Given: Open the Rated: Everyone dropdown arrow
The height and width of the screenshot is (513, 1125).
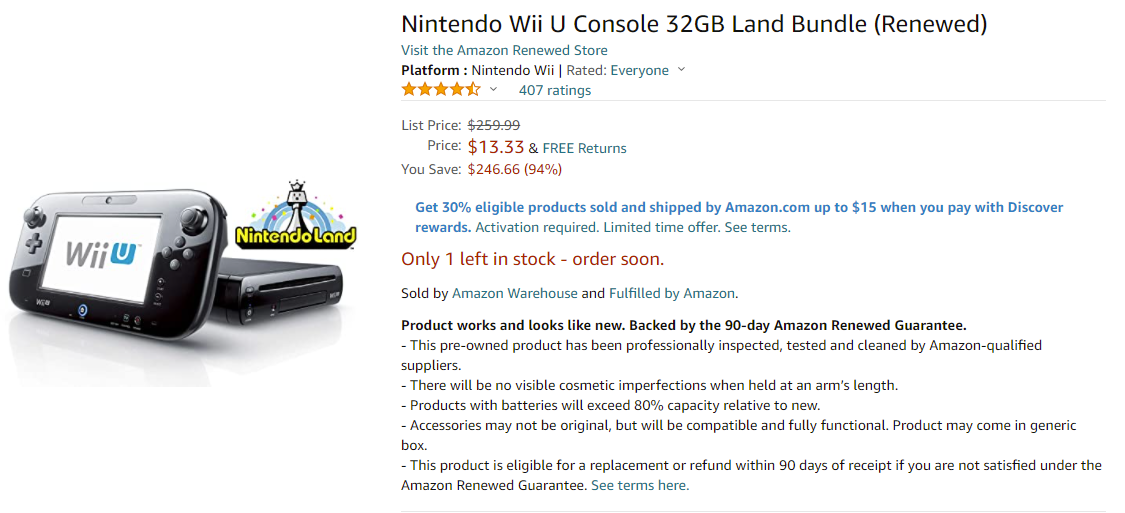Looking at the screenshot, I should (682, 70).
